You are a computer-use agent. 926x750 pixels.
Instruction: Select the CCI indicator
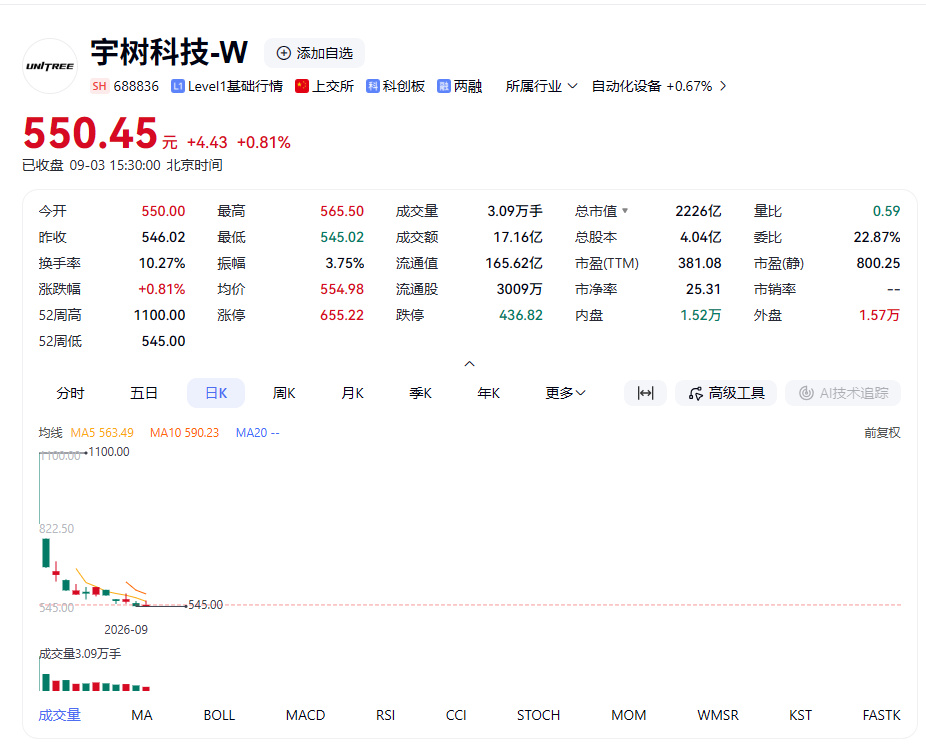coord(456,715)
